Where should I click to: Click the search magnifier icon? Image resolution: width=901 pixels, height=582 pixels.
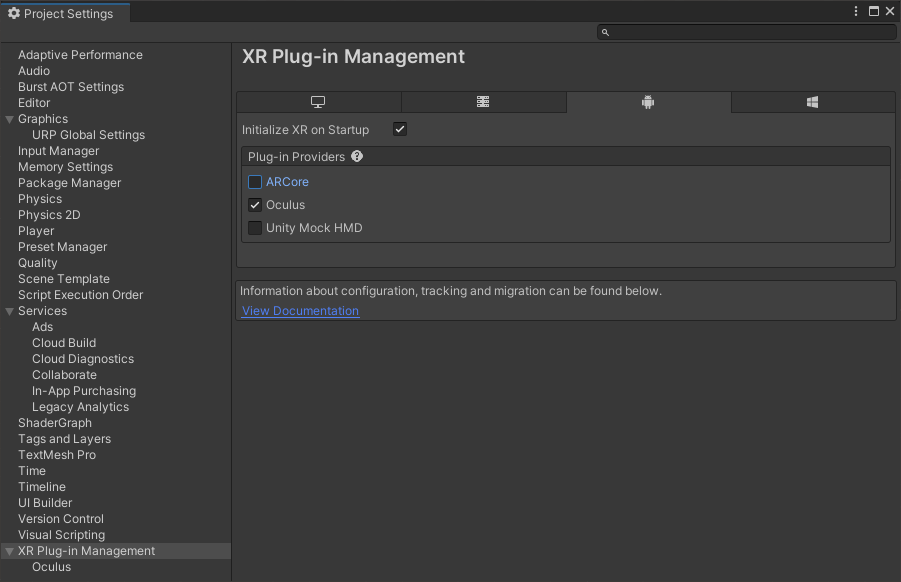pos(605,32)
